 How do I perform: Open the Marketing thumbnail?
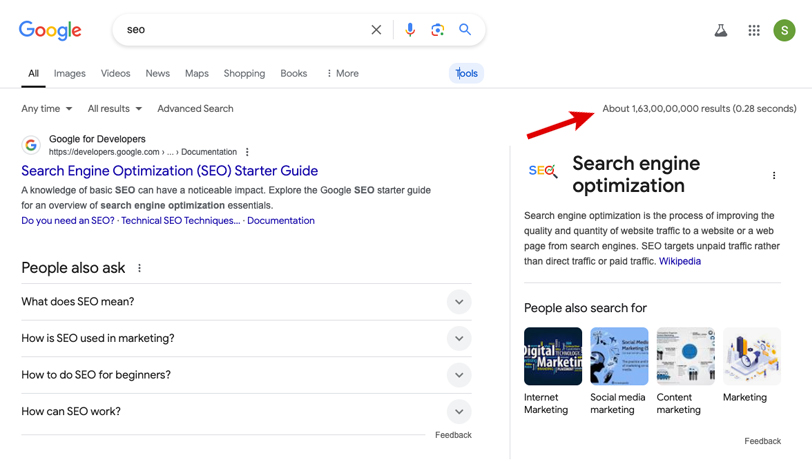[751, 356]
